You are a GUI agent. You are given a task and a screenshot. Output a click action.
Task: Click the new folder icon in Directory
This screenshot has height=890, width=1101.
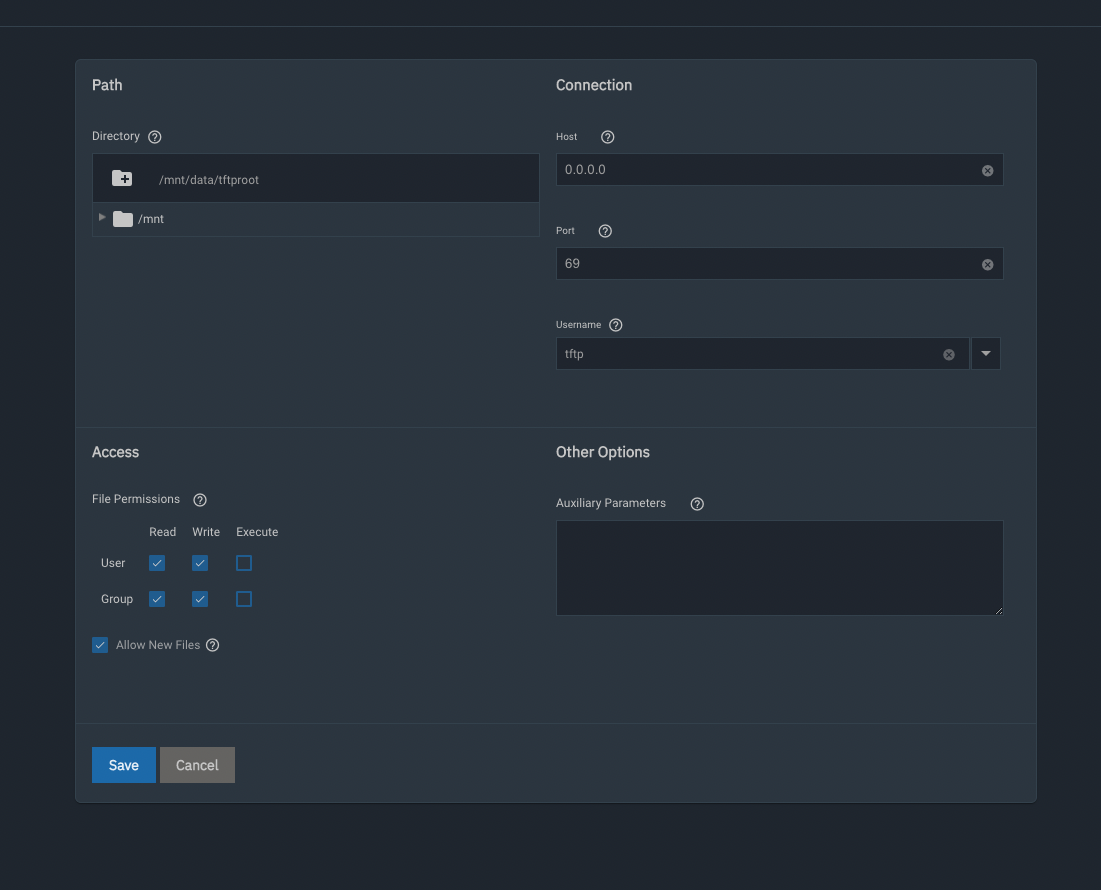122,179
